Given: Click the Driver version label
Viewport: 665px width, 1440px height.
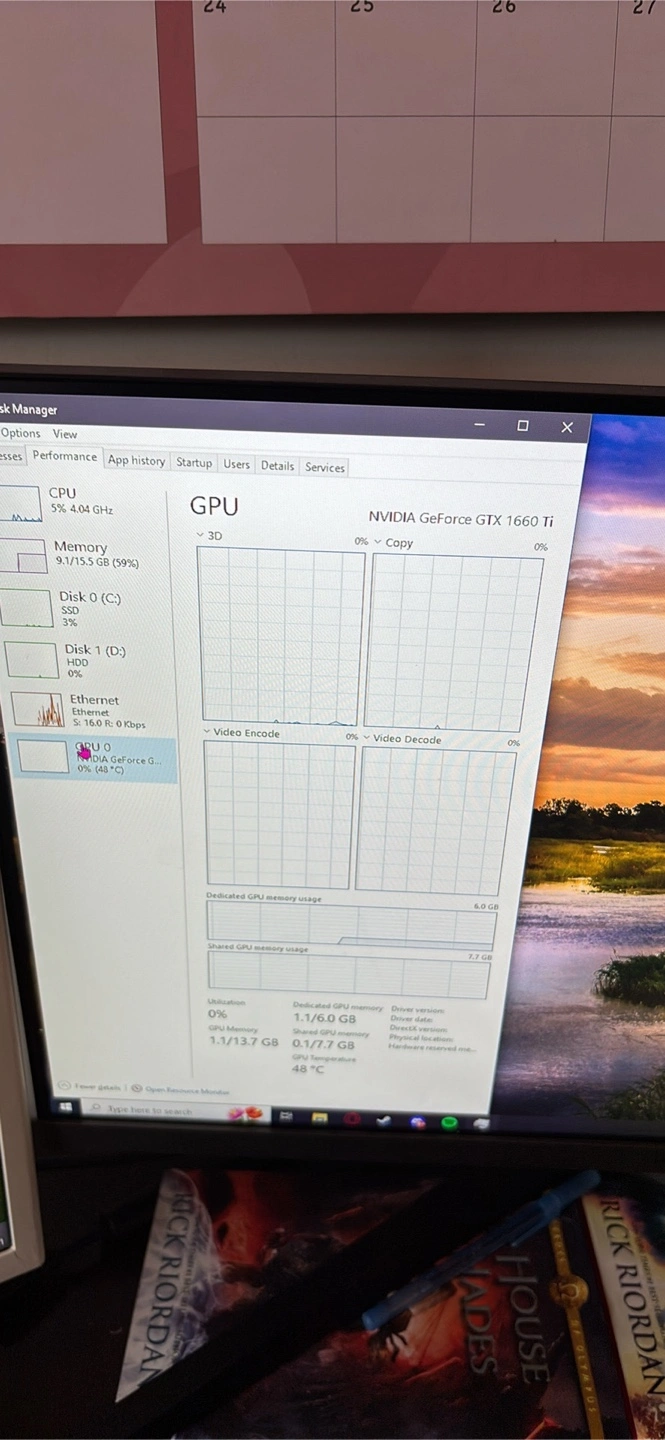Looking at the screenshot, I should coord(416,1009).
